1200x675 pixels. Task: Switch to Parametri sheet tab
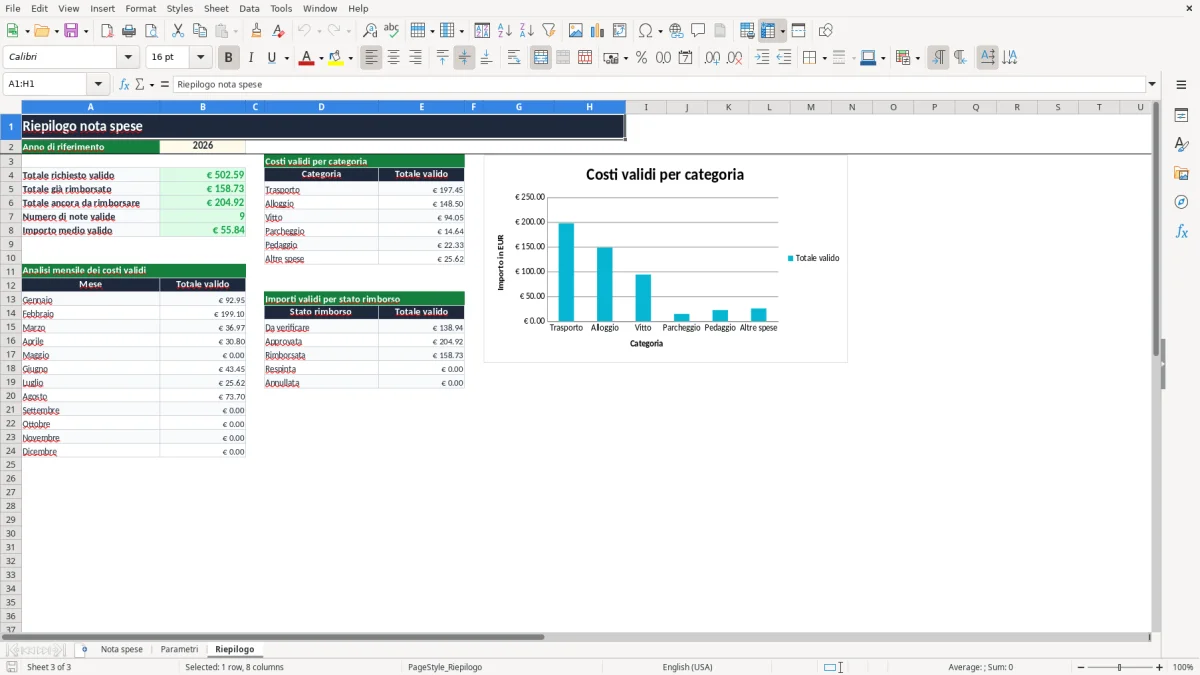[179, 649]
